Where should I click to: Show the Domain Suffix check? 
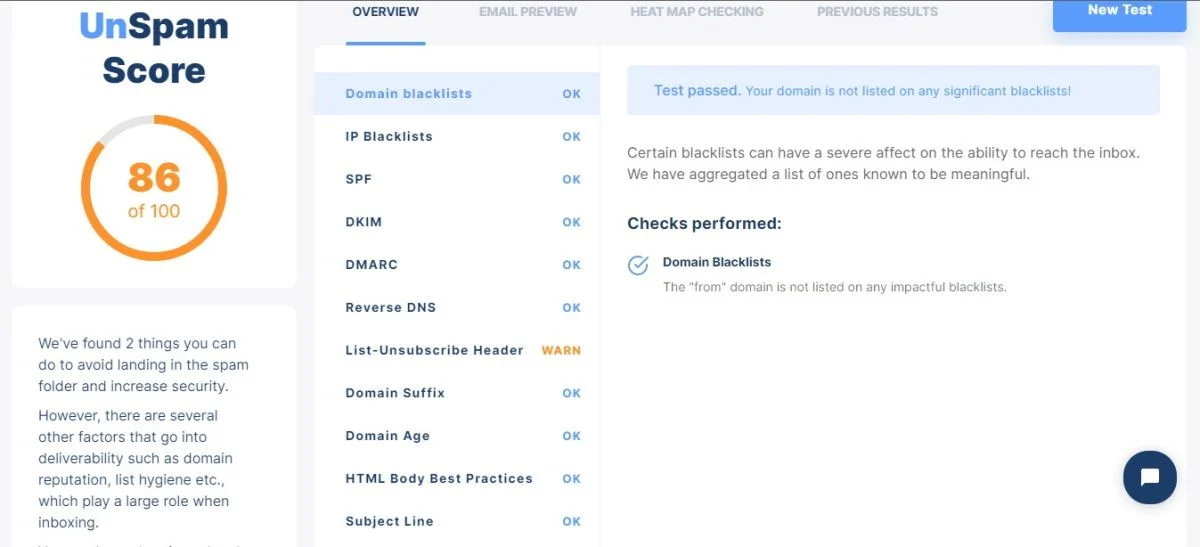(x=457, y=393)
